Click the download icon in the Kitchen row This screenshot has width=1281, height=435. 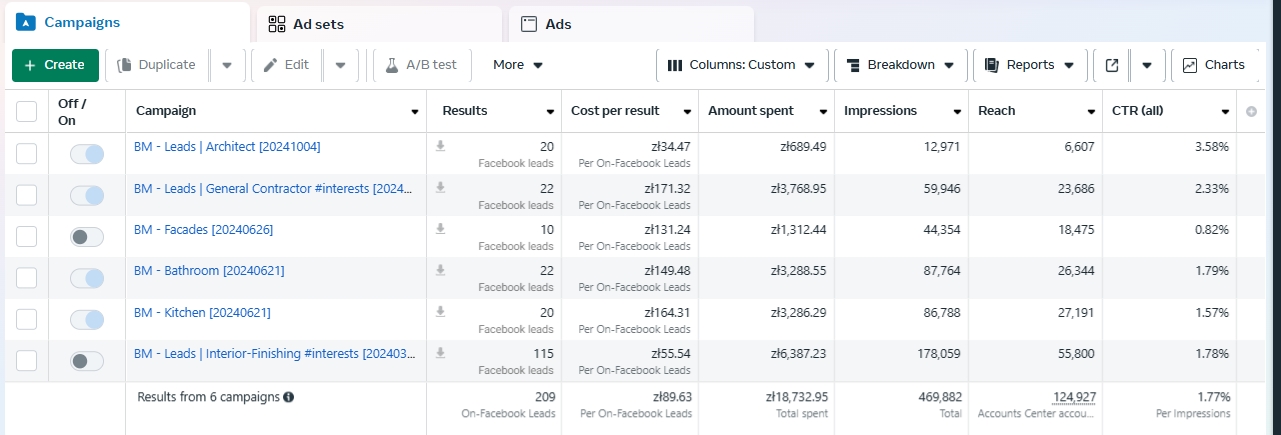pos(440,312)
